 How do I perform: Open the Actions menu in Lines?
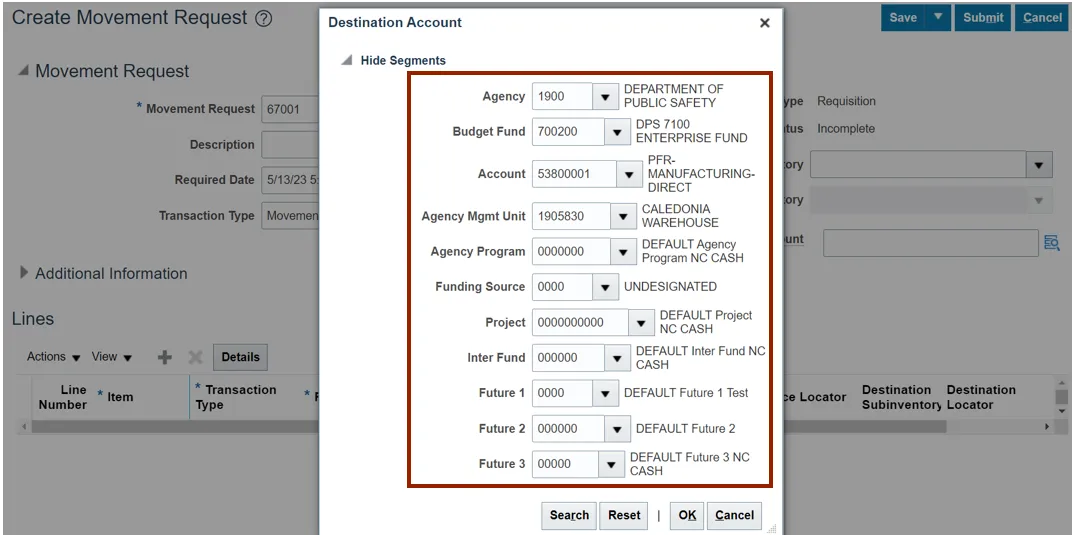coord(54,357)
